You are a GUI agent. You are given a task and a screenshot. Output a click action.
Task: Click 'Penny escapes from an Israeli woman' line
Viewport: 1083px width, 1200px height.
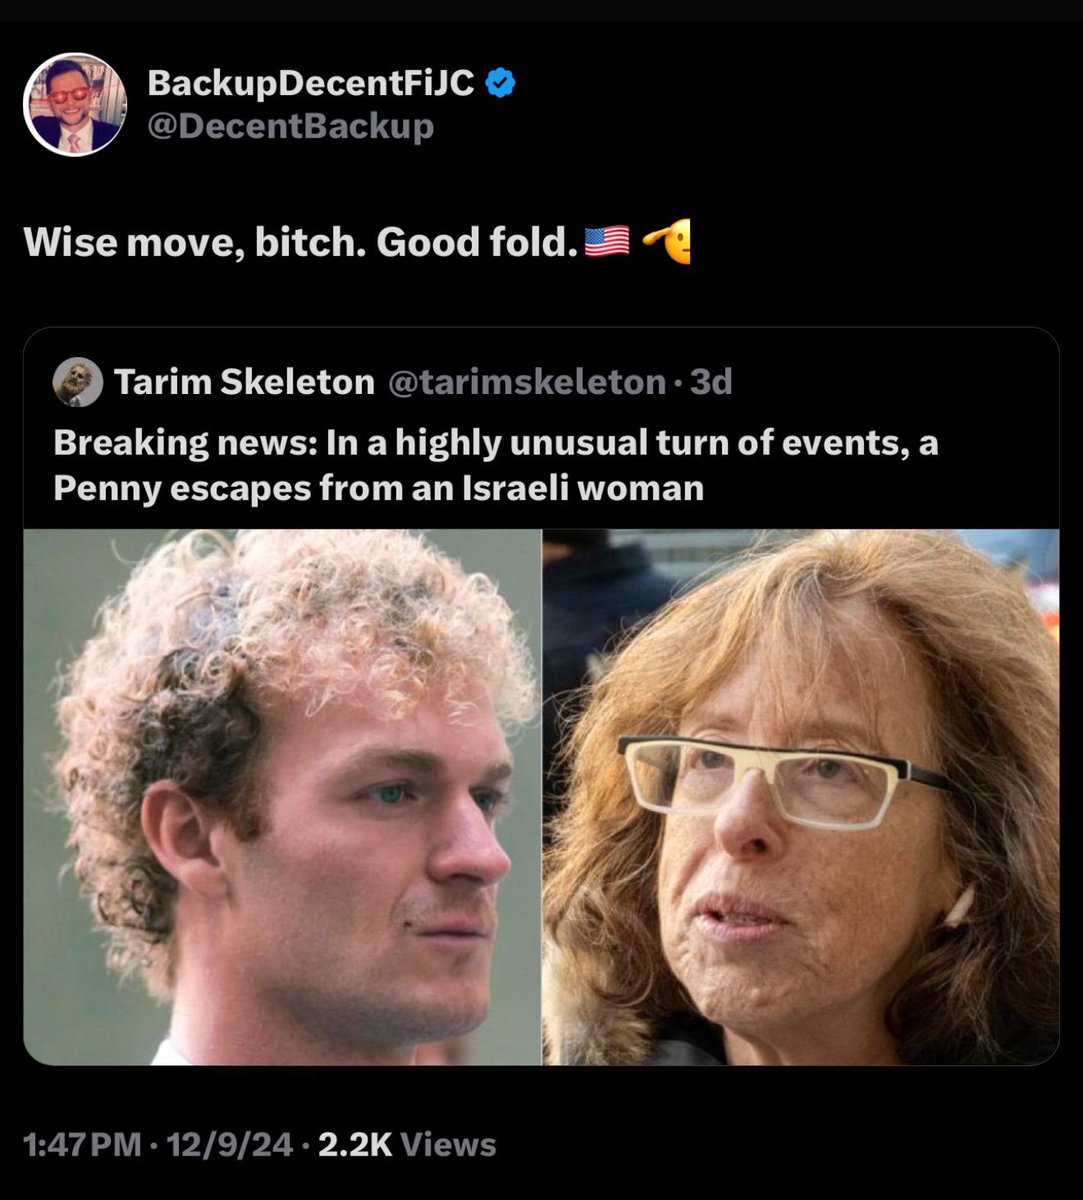pyautogui.click(x=378, y=488)
